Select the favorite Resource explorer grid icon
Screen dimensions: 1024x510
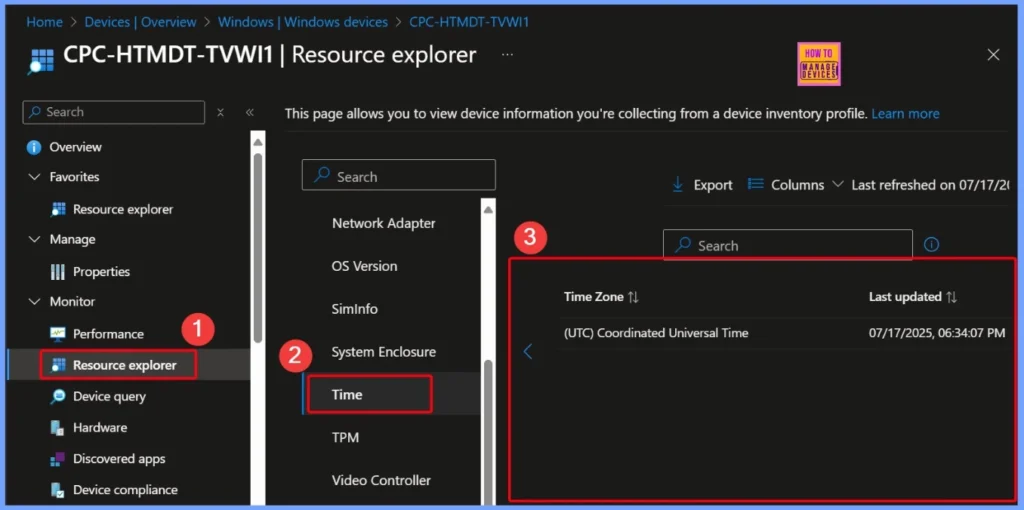point(58,210)
